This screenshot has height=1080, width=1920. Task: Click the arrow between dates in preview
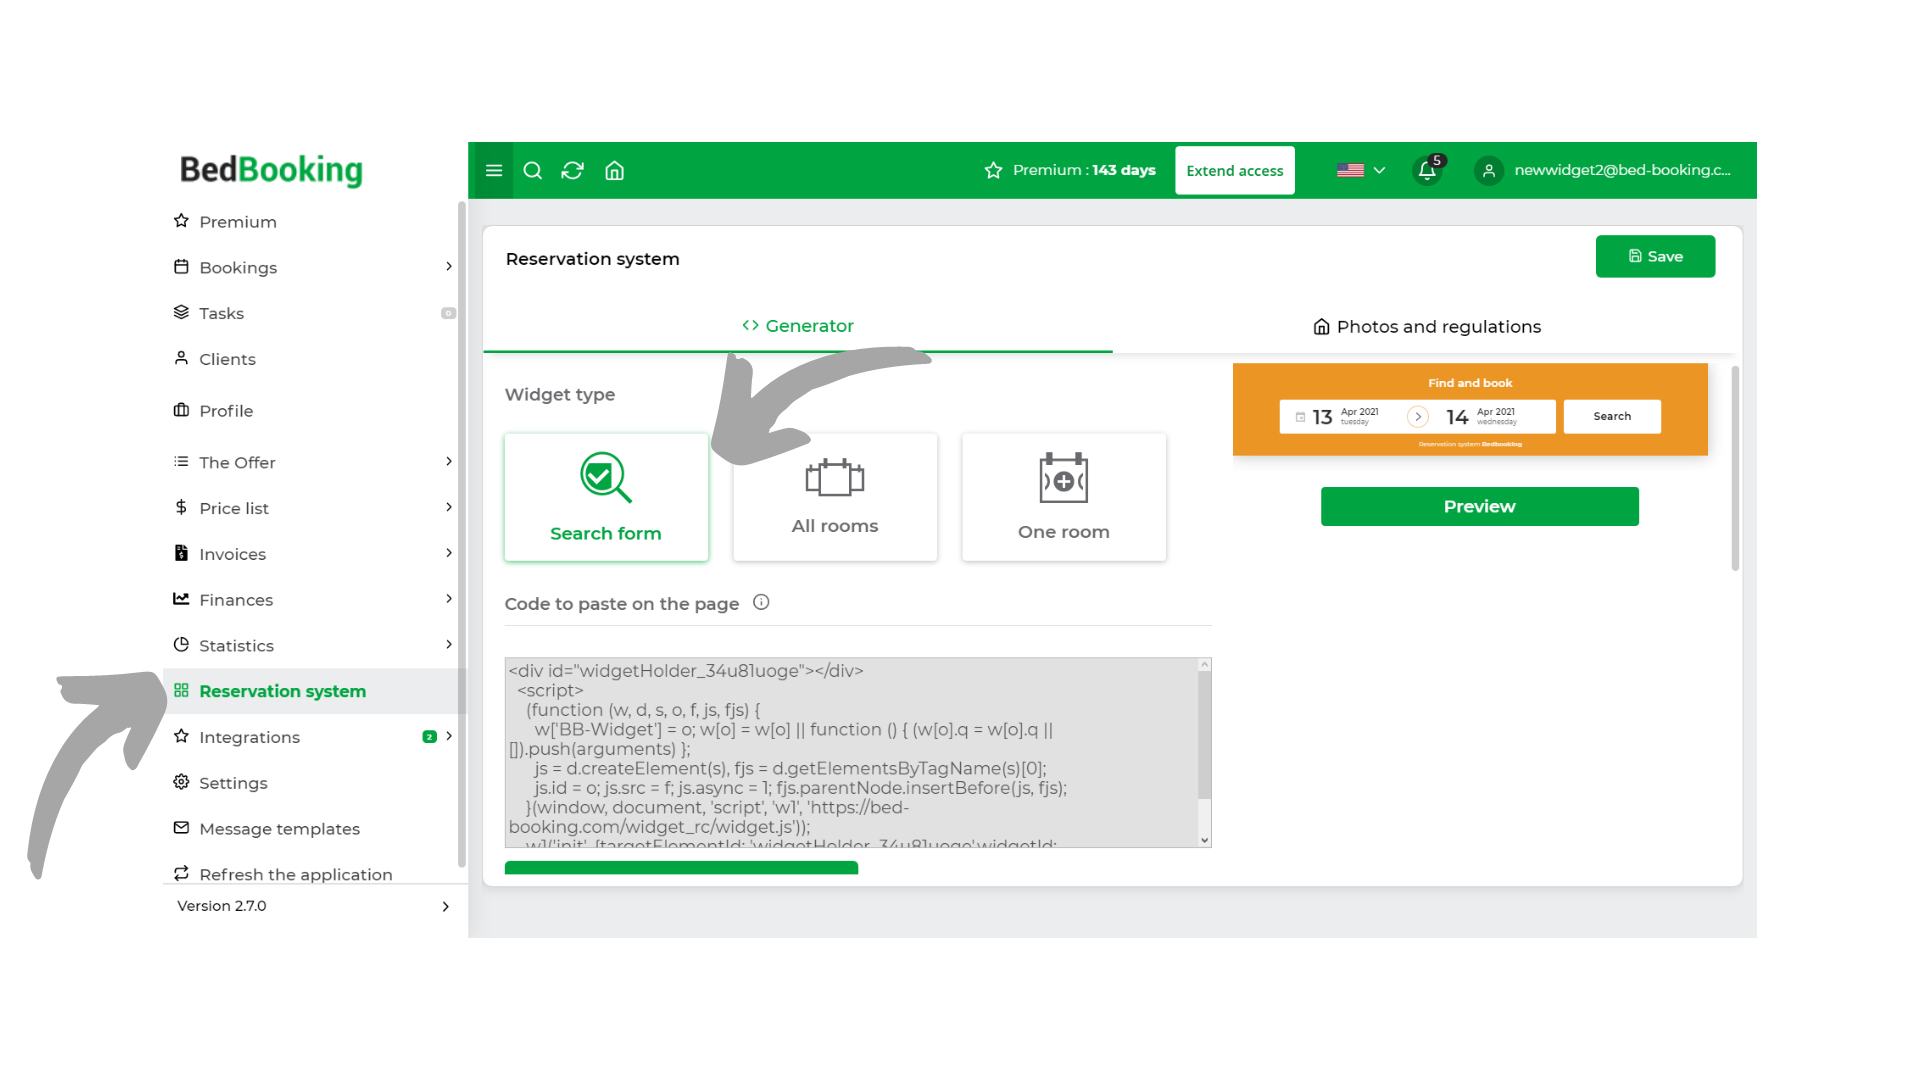pyautogui.click(x=1418, y=417)
